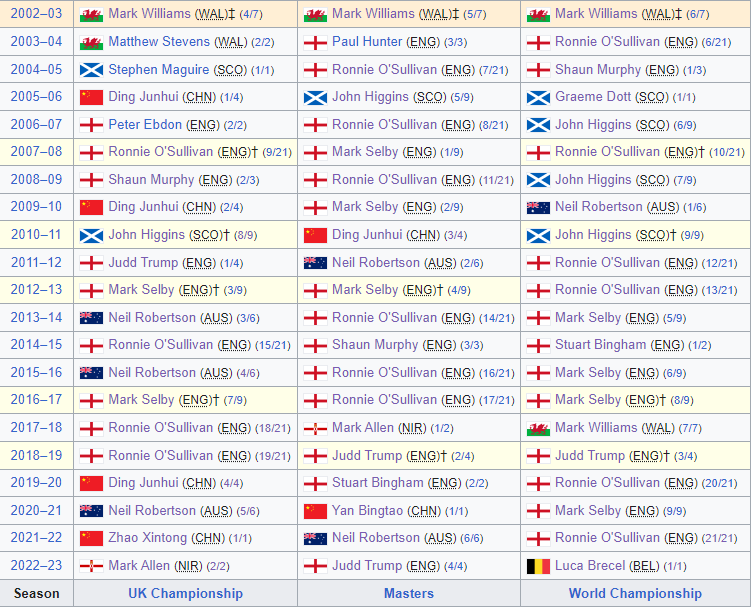This screenshot has height=607, width=751.
Task: Open the 2002–03 season link
Action: tap(36, 14)
